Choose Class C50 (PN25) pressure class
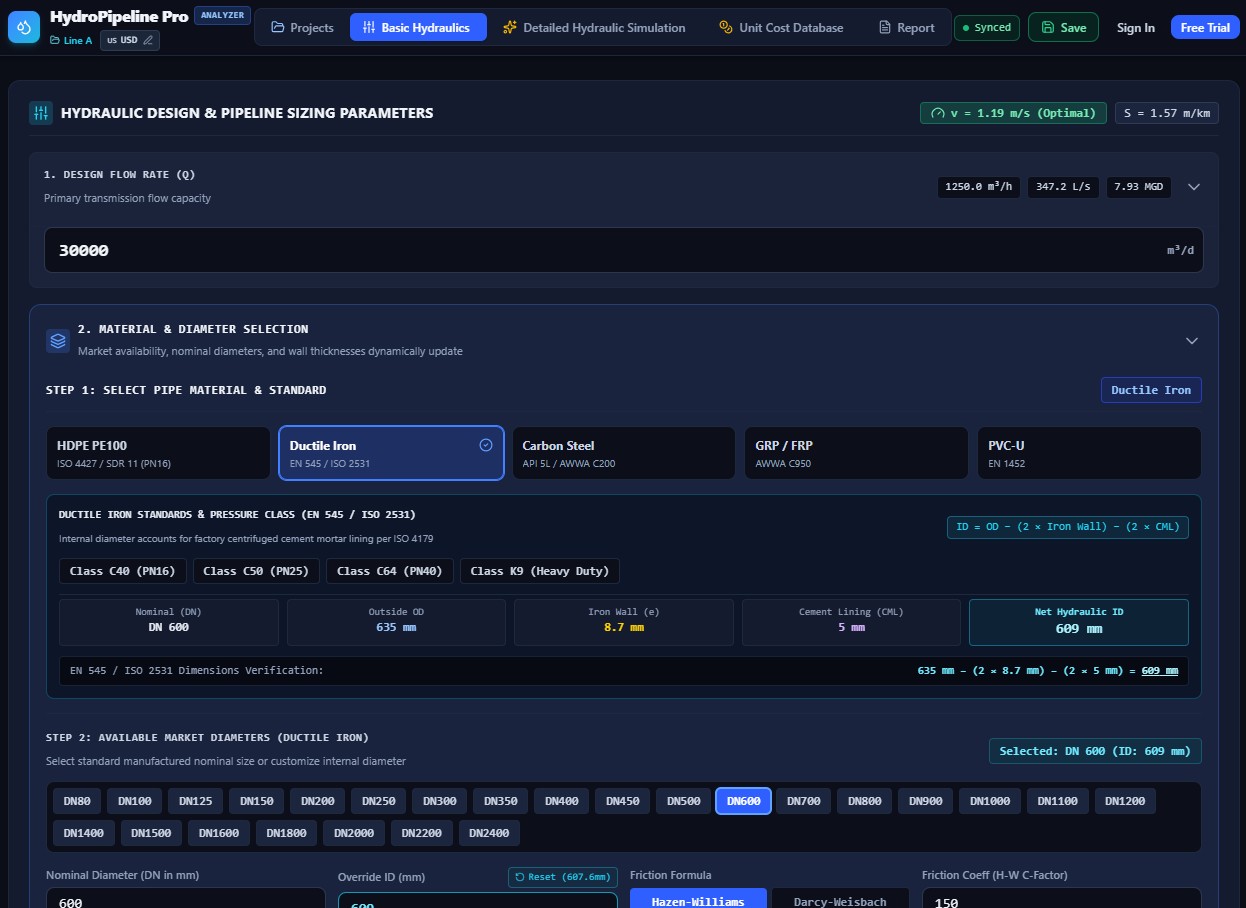 pyautogui.click(x=256, y=571)
